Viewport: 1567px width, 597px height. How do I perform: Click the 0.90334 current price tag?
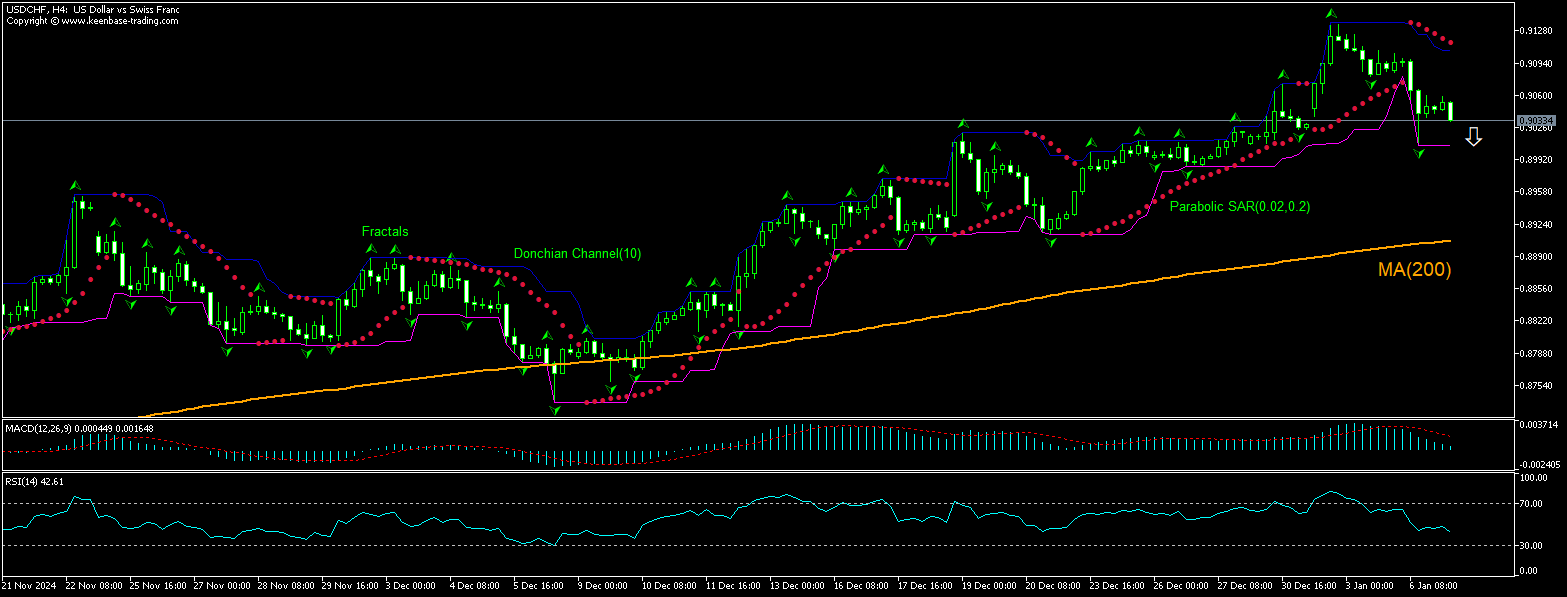1534,120
